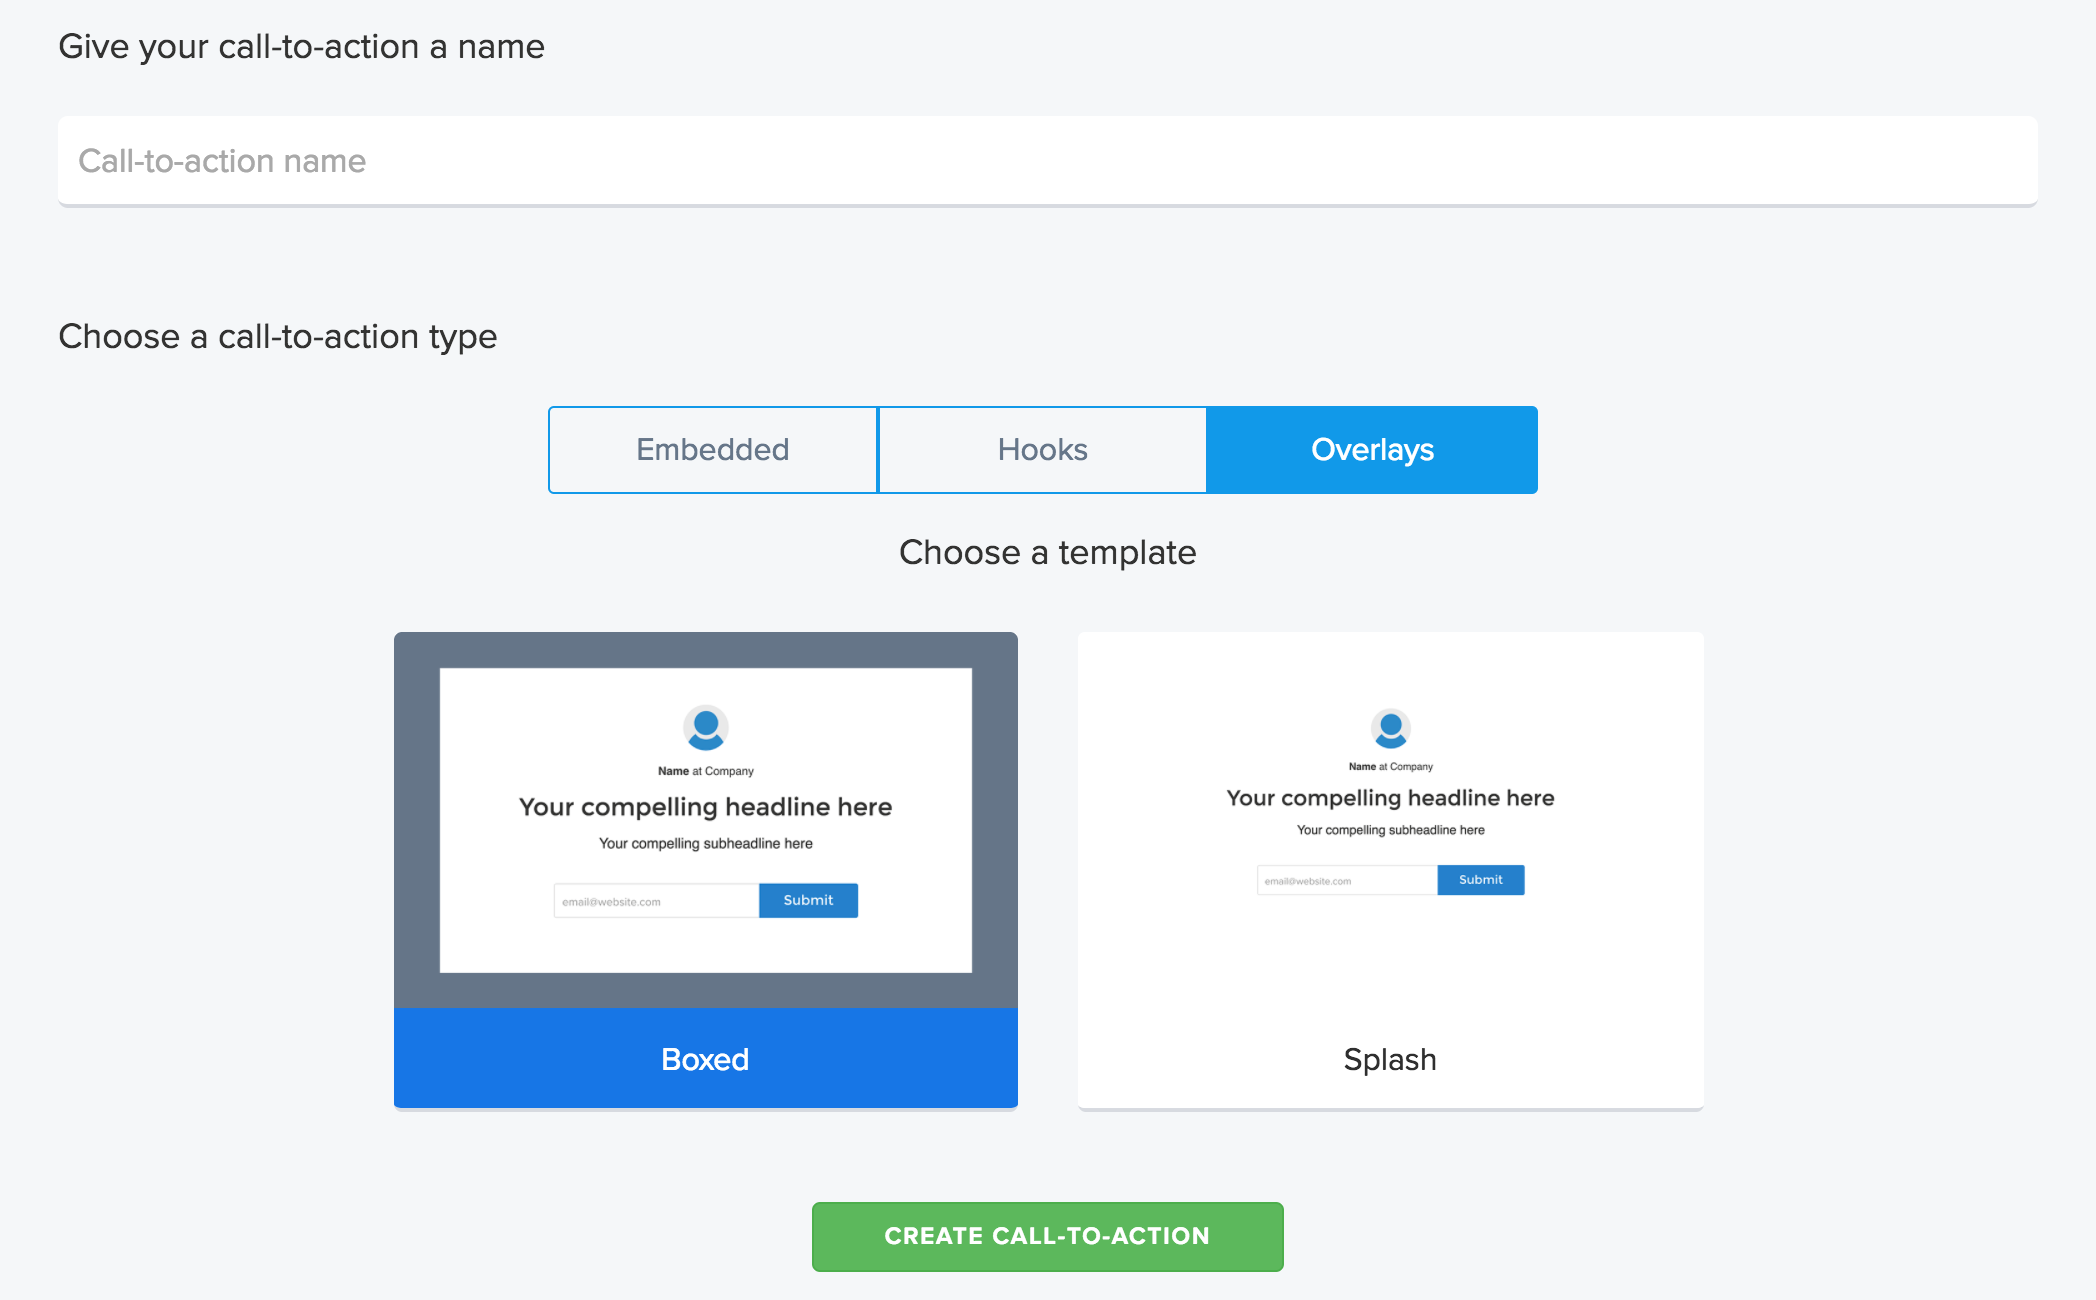Click email field in Splash preview
Image resolution: width=2096 pixels, height=1300 pixels.
[1346, 881]
